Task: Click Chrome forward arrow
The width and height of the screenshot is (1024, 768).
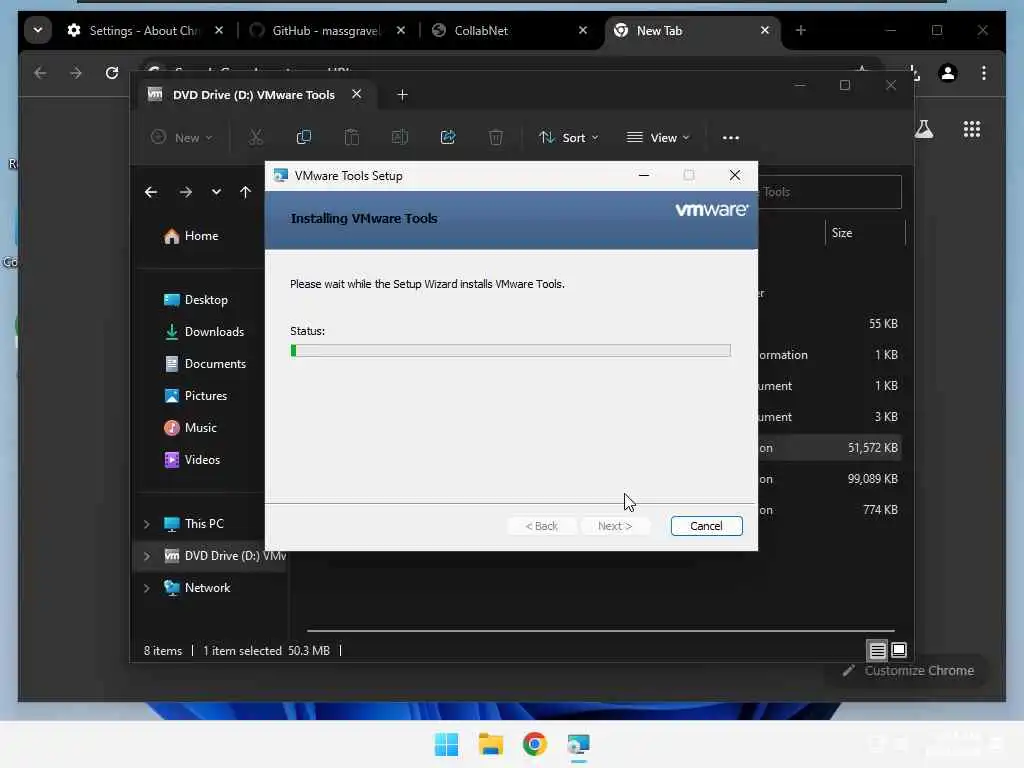Action: [x=76, y=72]
